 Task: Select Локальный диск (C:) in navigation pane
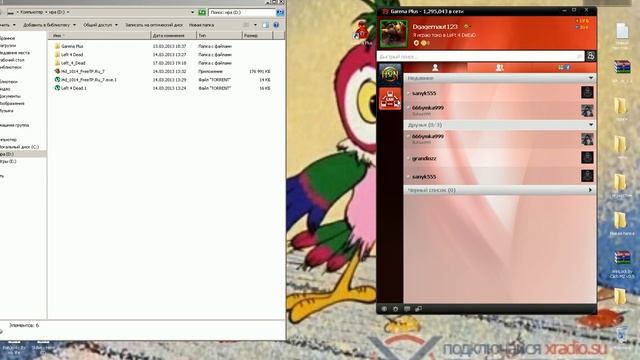pyautogui.click(x=19, y=147)
